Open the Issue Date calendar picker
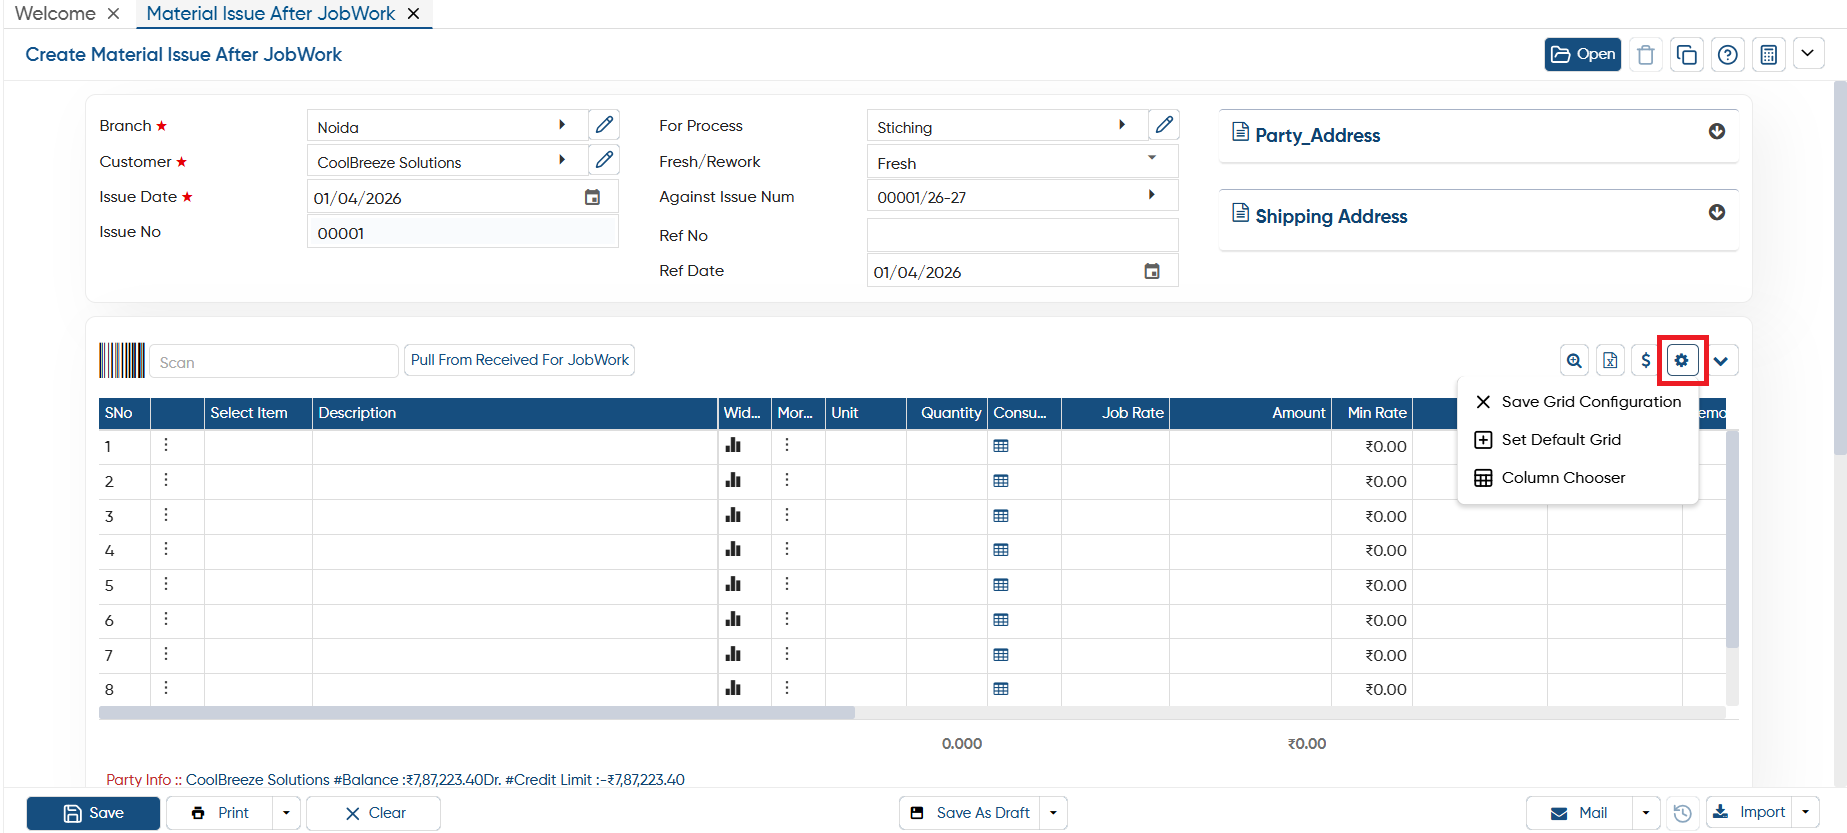Screen dimensions: 1847x833 click(x=592, y=198)
